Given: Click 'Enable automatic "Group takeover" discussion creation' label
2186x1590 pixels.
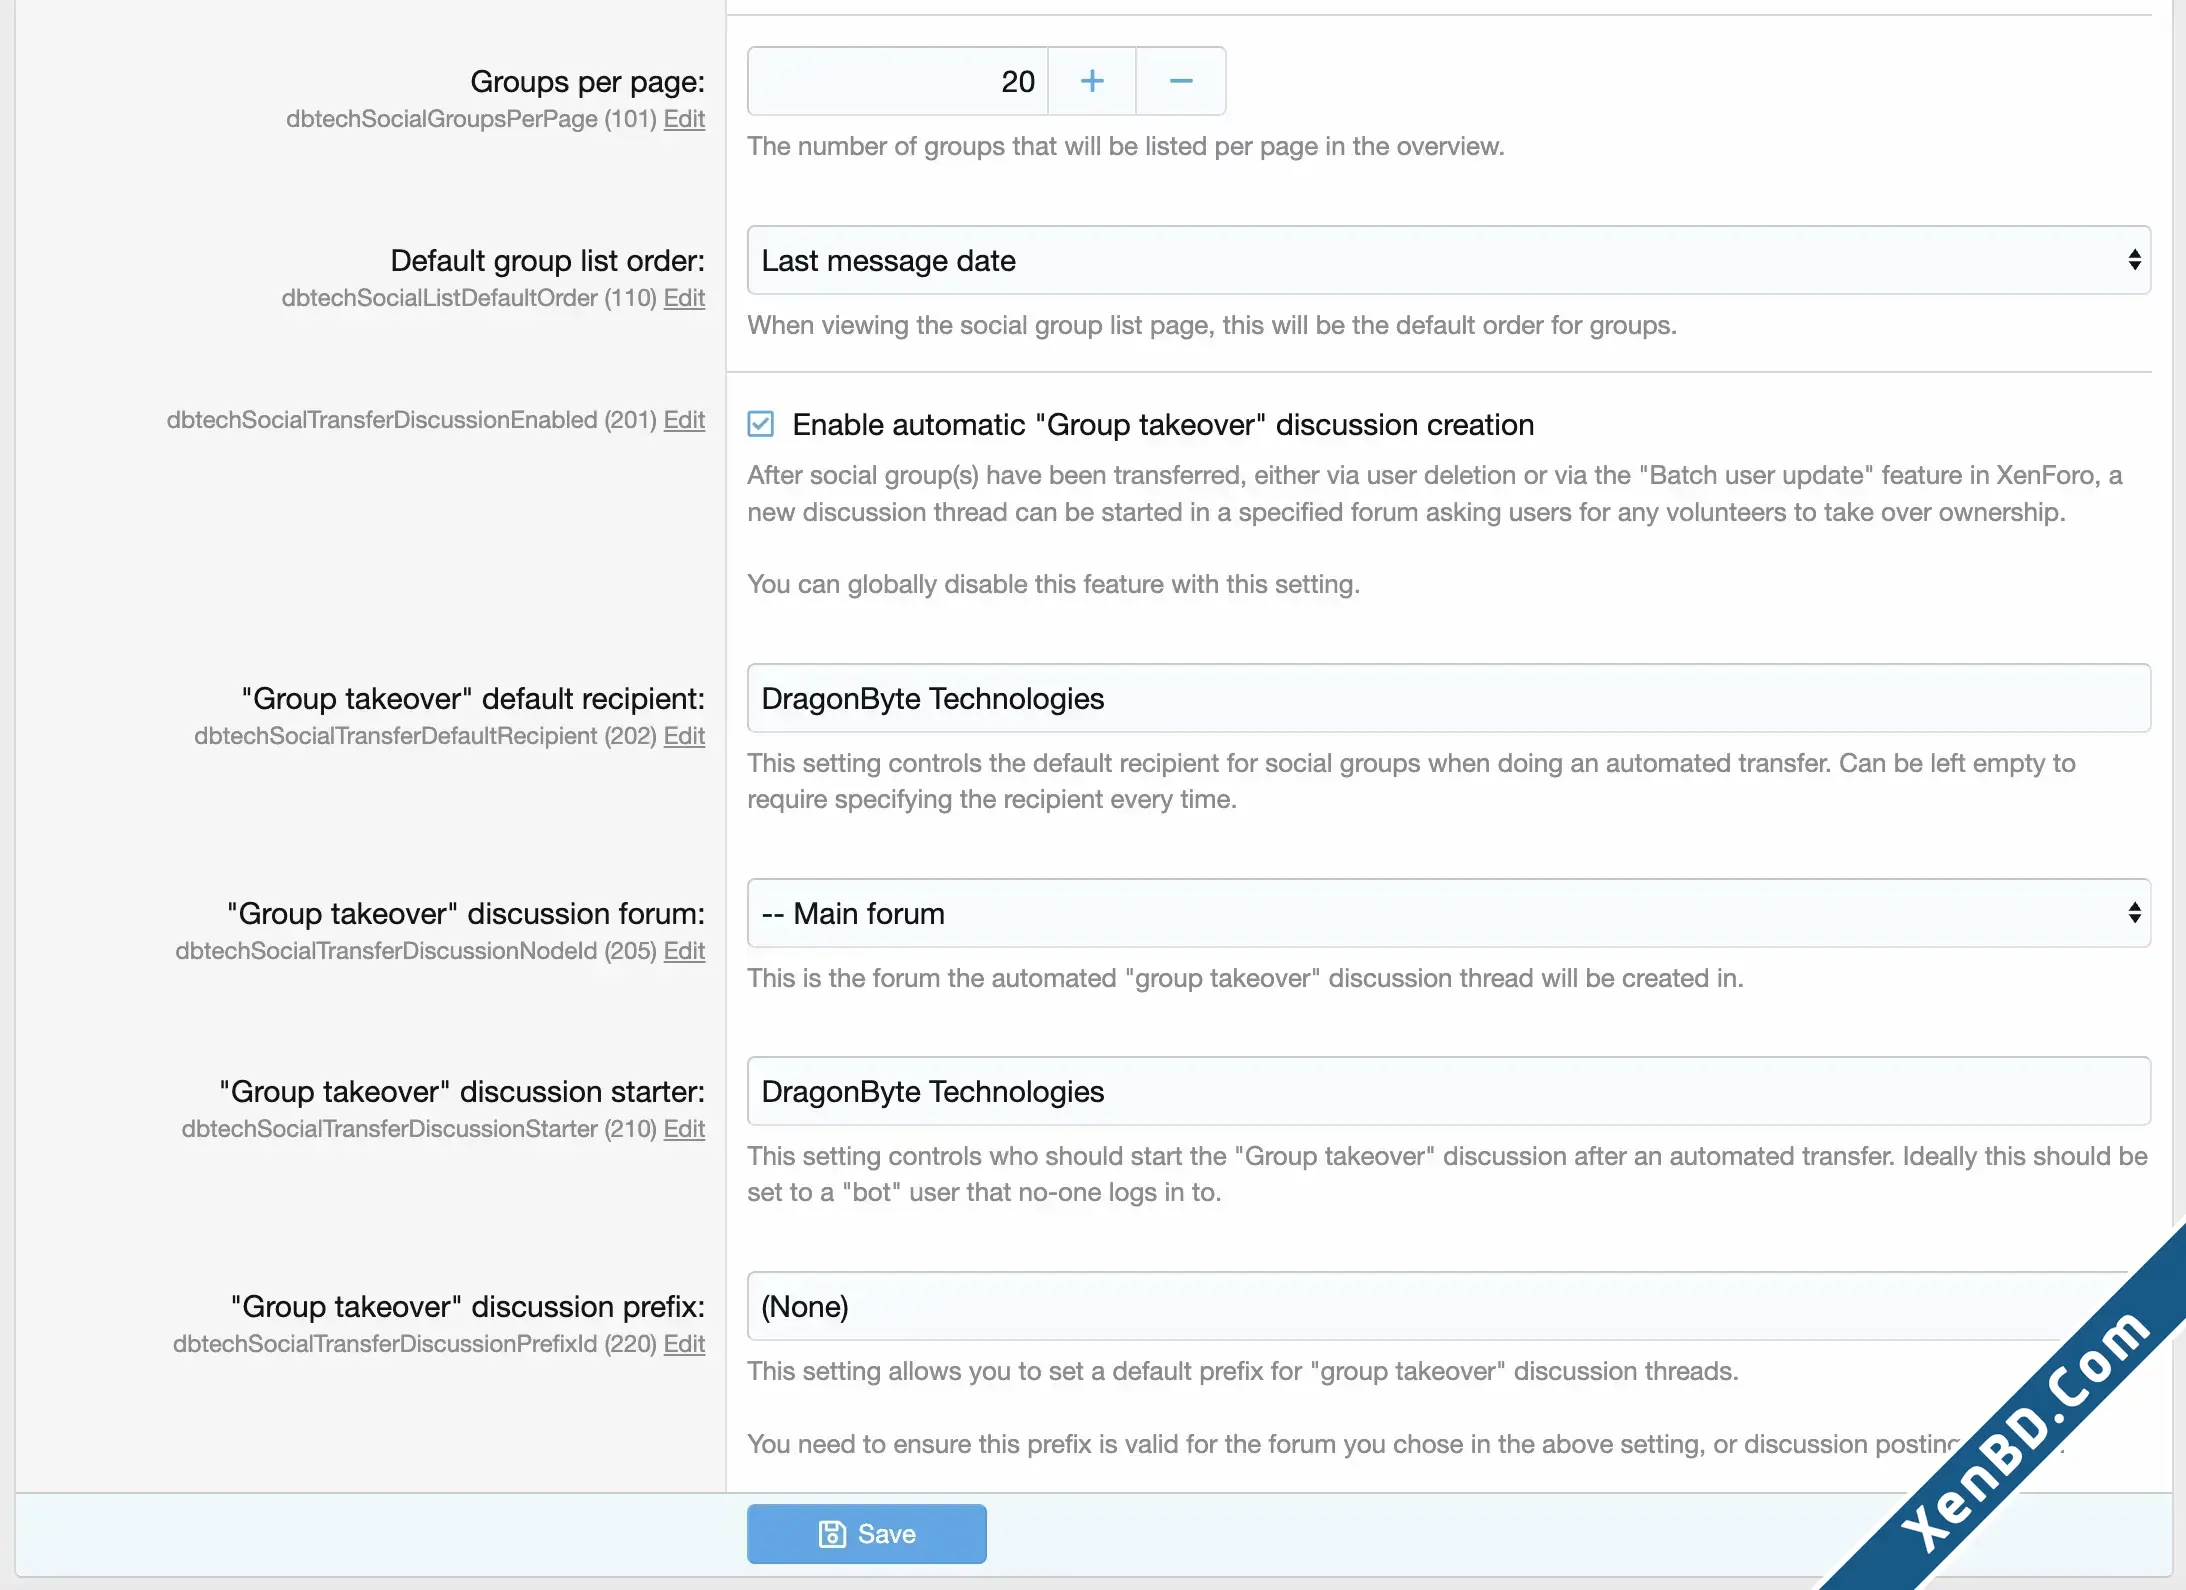Looking at the screenshot, I should click(1163, 425).
